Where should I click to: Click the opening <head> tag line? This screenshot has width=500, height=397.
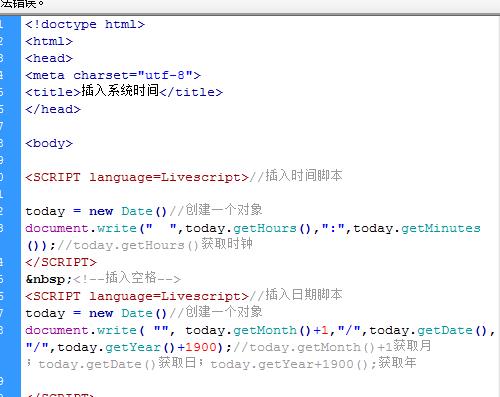[49, 58]
